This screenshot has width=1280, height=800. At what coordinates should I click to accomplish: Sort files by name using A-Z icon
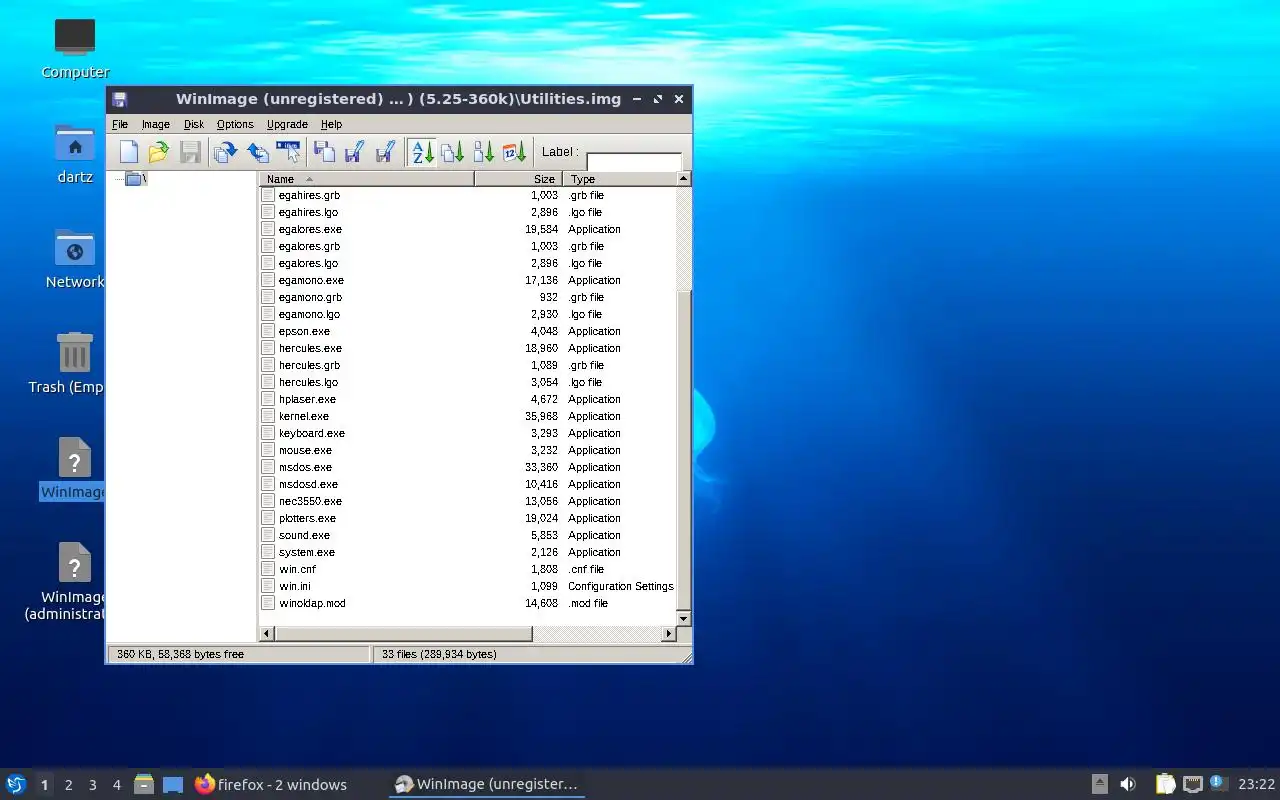point(422,152)
